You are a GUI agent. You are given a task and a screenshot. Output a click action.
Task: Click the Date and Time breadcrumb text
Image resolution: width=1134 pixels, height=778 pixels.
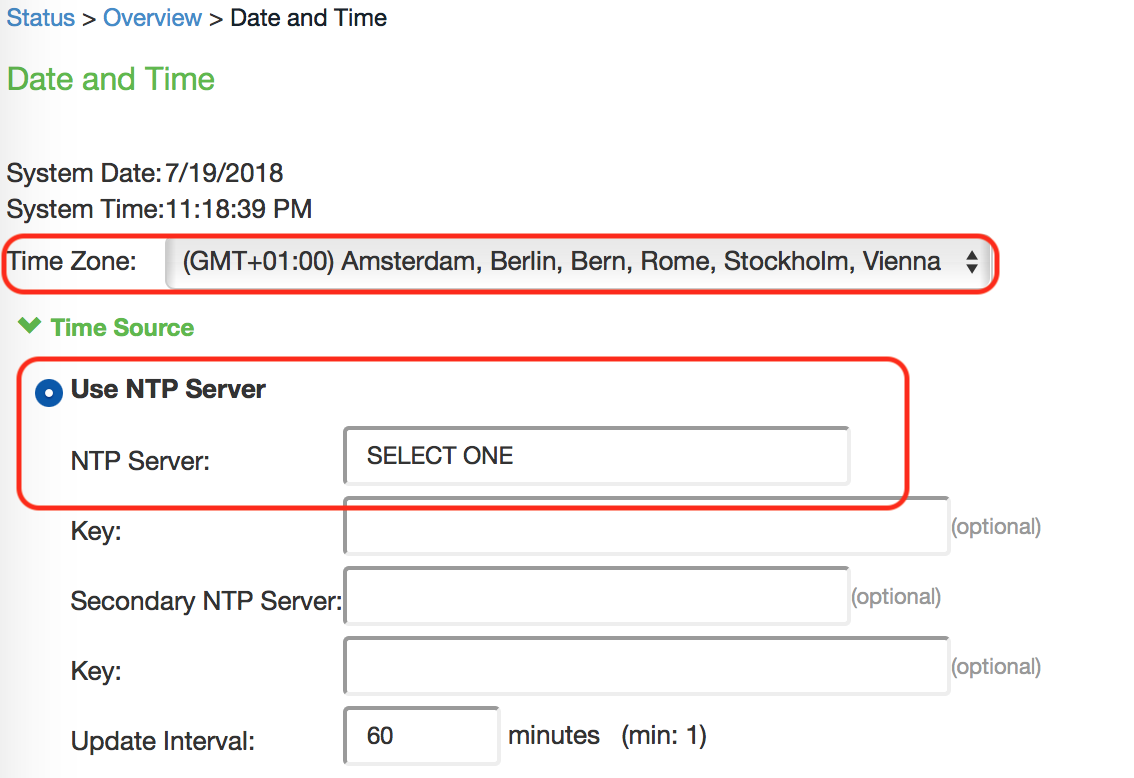pyautogui.click(x=308, y=18)
